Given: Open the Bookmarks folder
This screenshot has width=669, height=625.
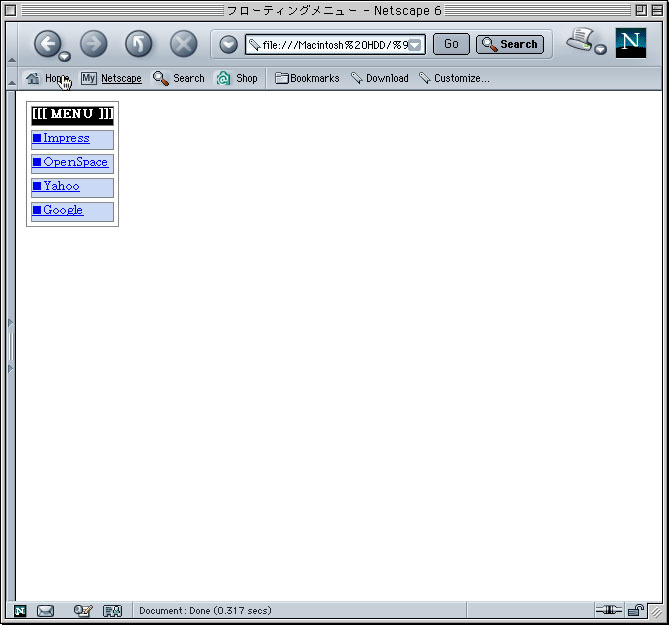Looking at the screenshot, I should tap(307, 78).
